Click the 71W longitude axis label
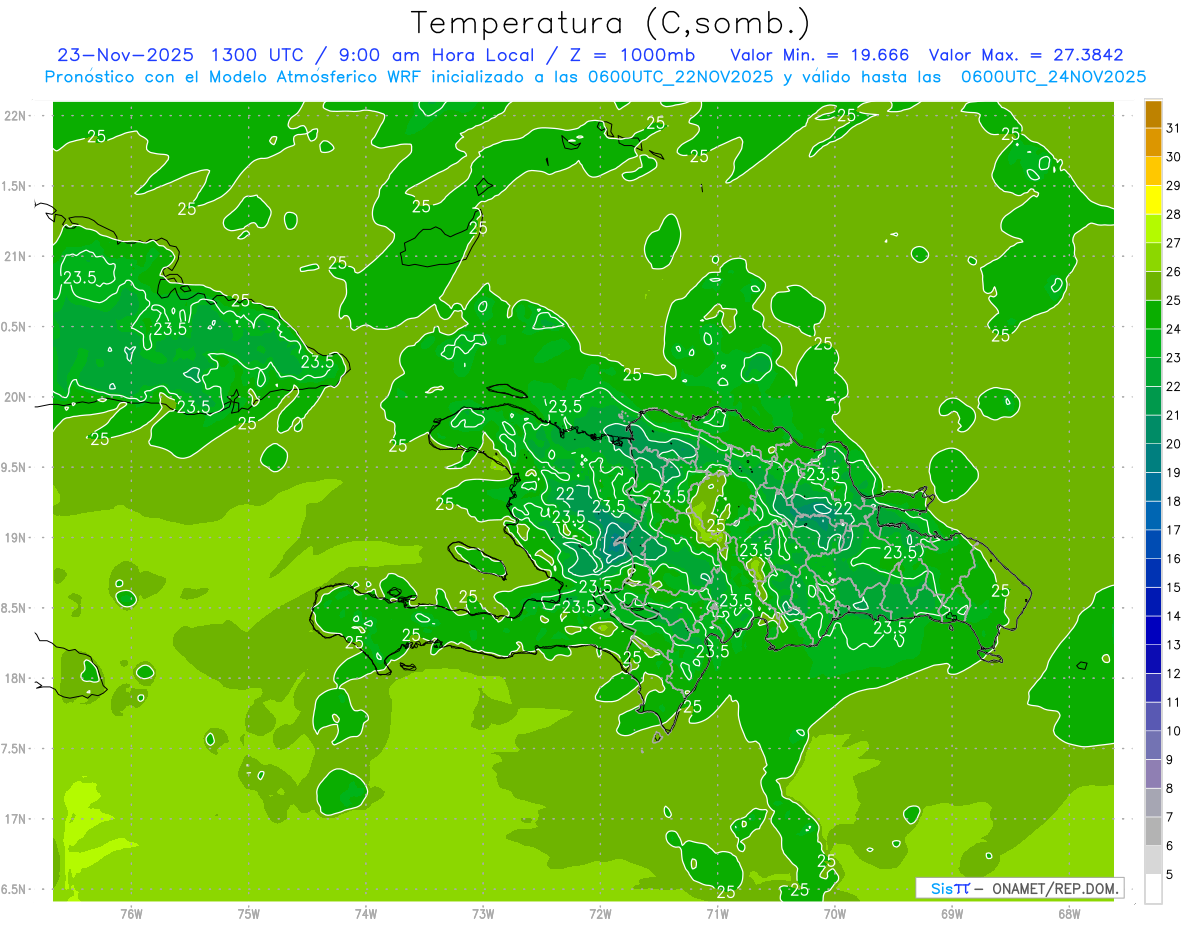The height and width of the screenshot is (927, 1200). click(717, 914)
